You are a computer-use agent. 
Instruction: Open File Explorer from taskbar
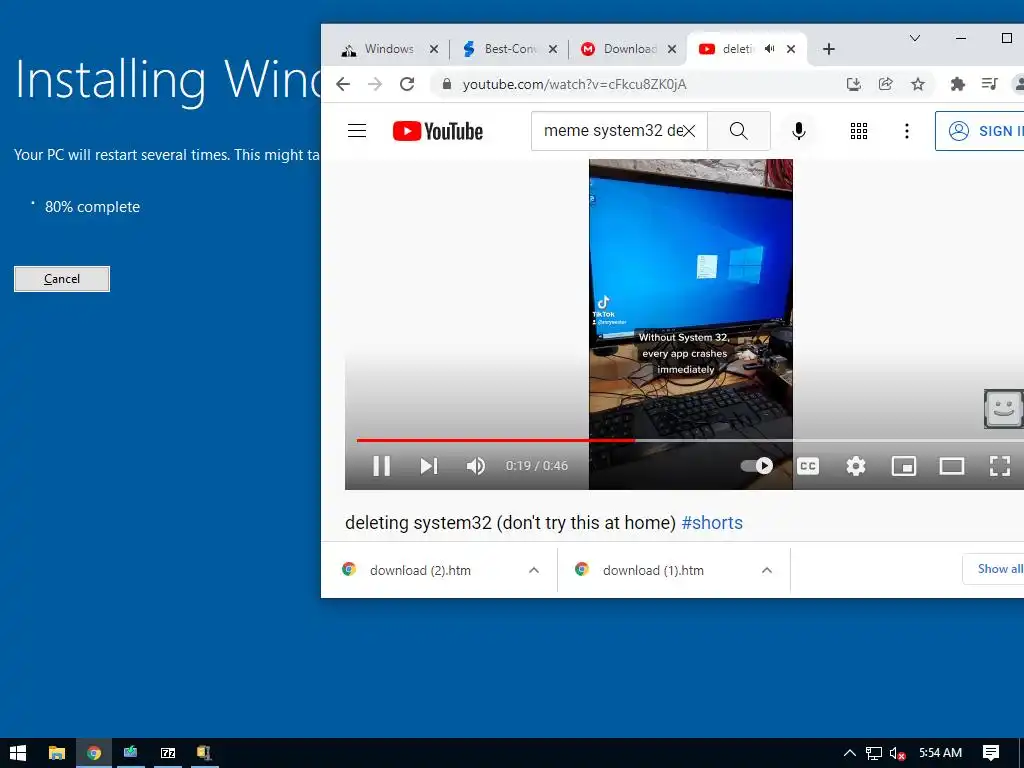[x=57, y=753]
